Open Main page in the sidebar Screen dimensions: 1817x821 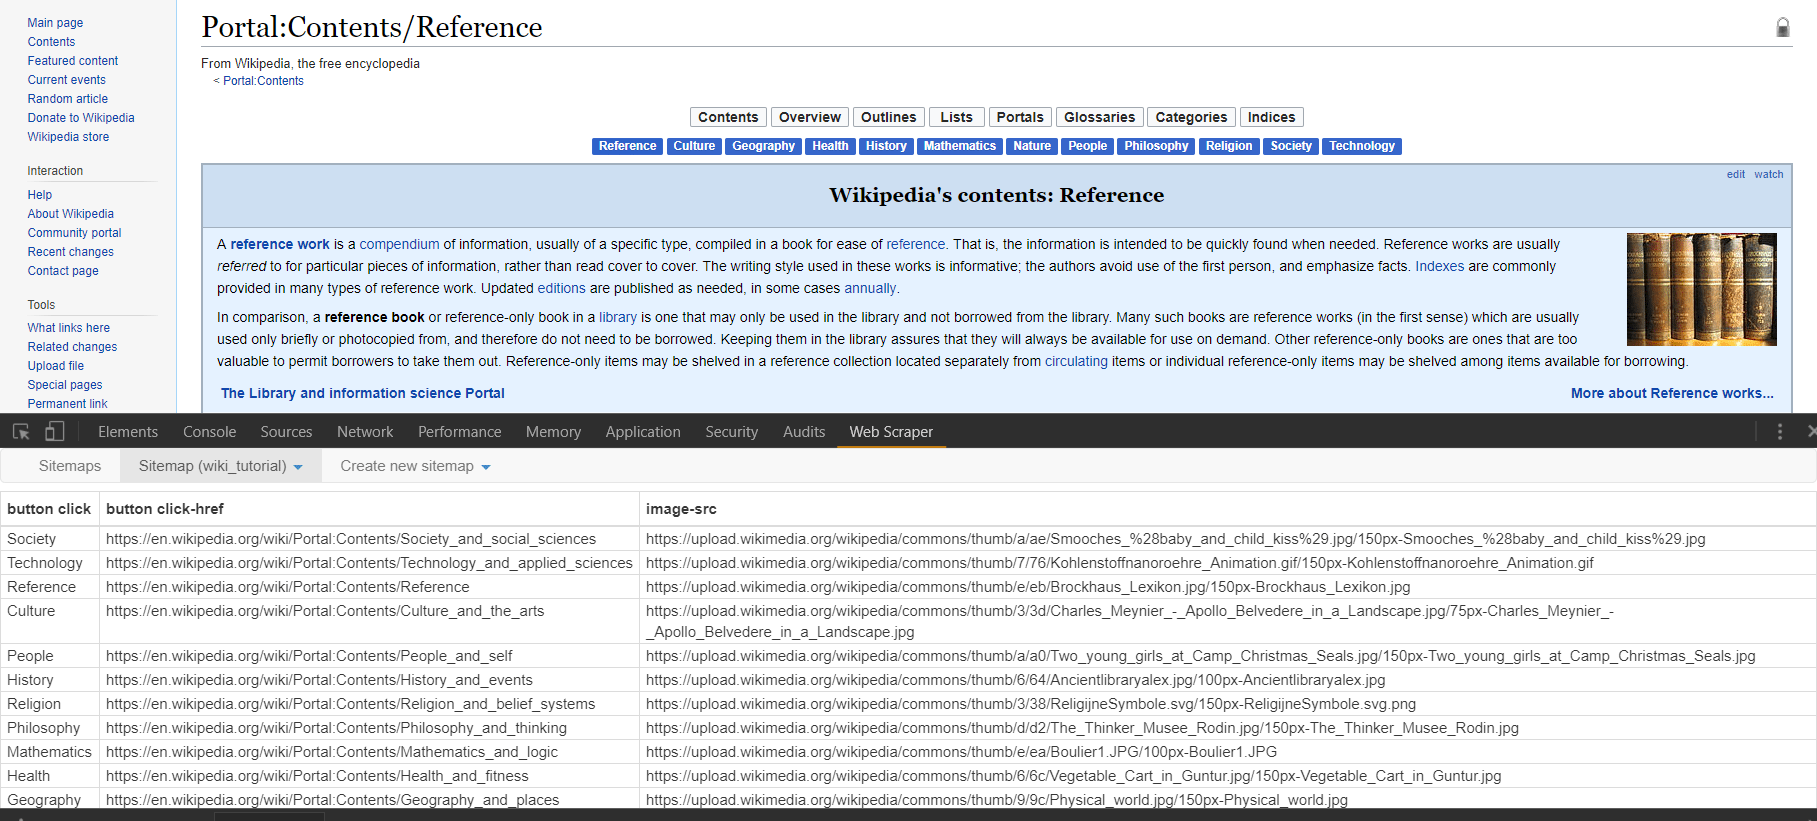coord(55,23)
